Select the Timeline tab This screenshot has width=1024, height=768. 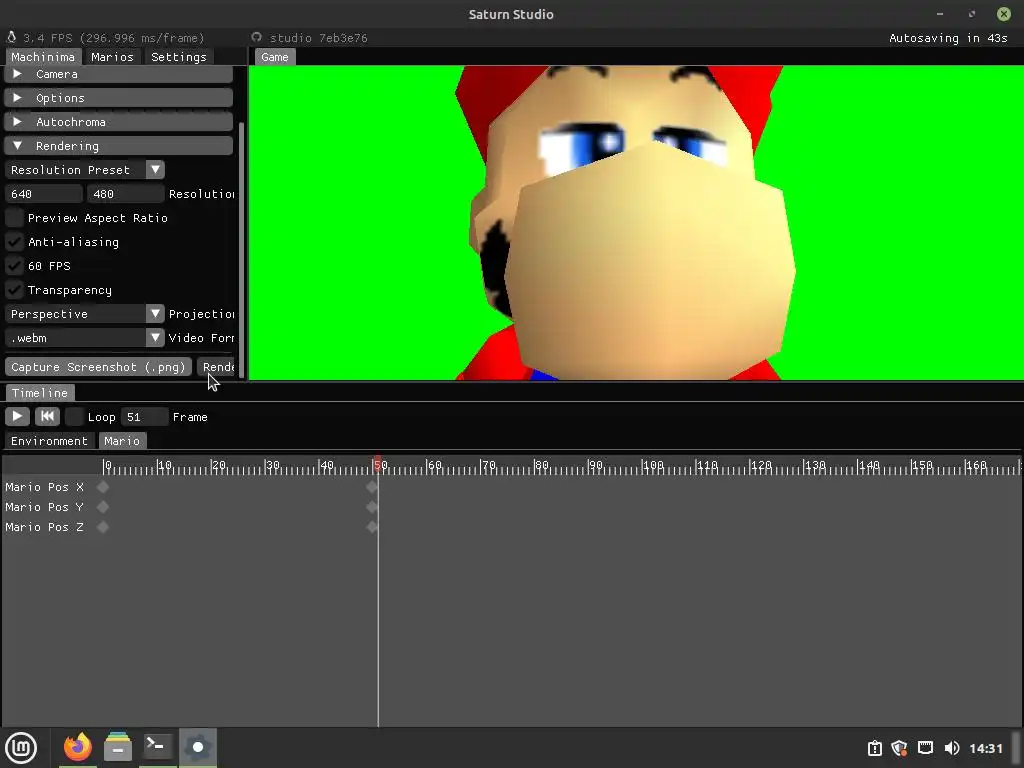point(40,392)
